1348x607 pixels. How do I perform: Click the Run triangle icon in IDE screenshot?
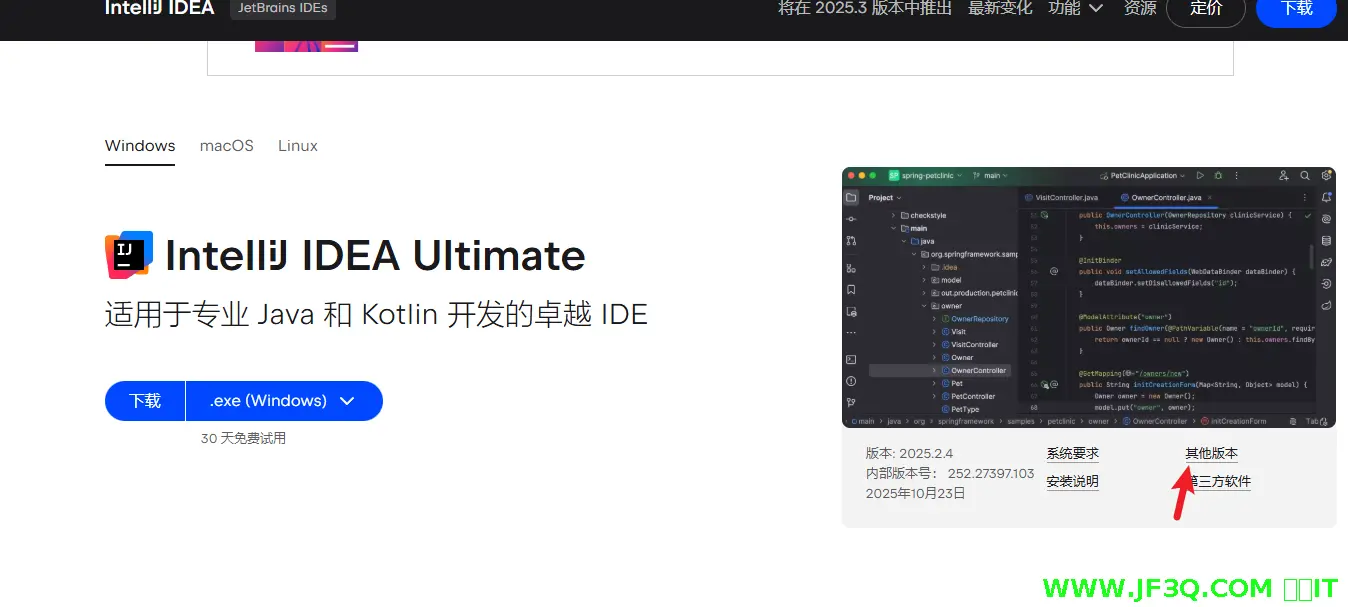[1201, 176]
